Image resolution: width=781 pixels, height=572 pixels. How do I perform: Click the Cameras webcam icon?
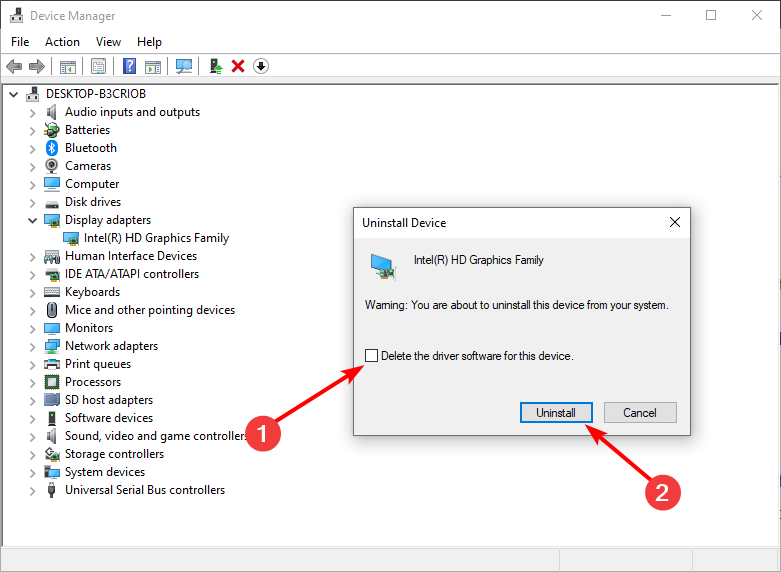(51, 166)
